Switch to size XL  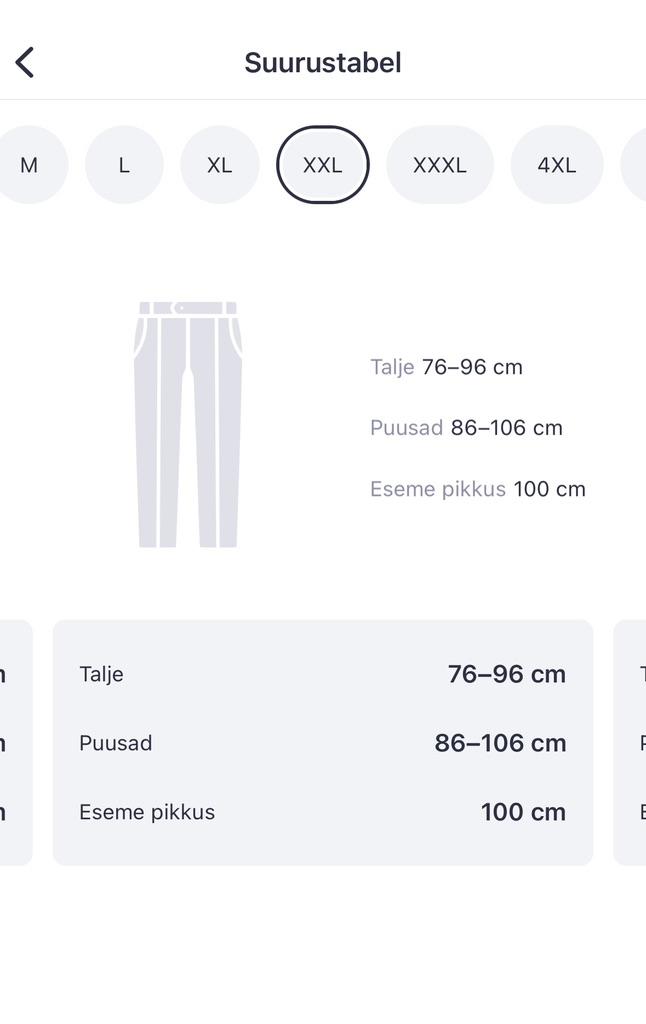point(220,165)
